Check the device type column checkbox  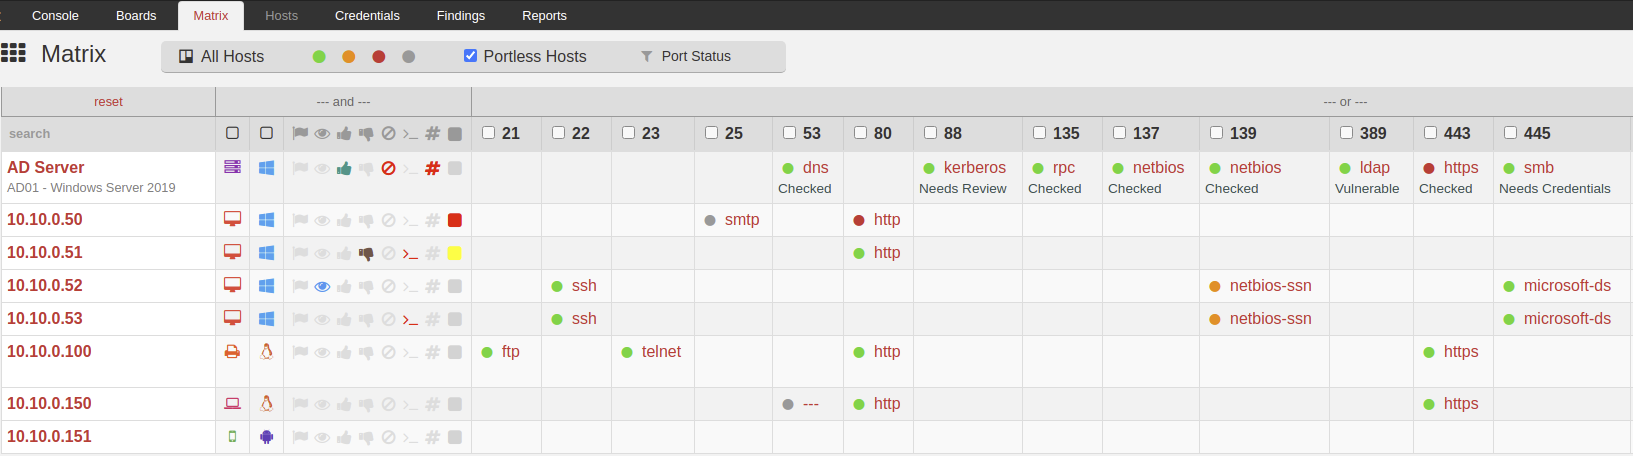tap(232, 133)
